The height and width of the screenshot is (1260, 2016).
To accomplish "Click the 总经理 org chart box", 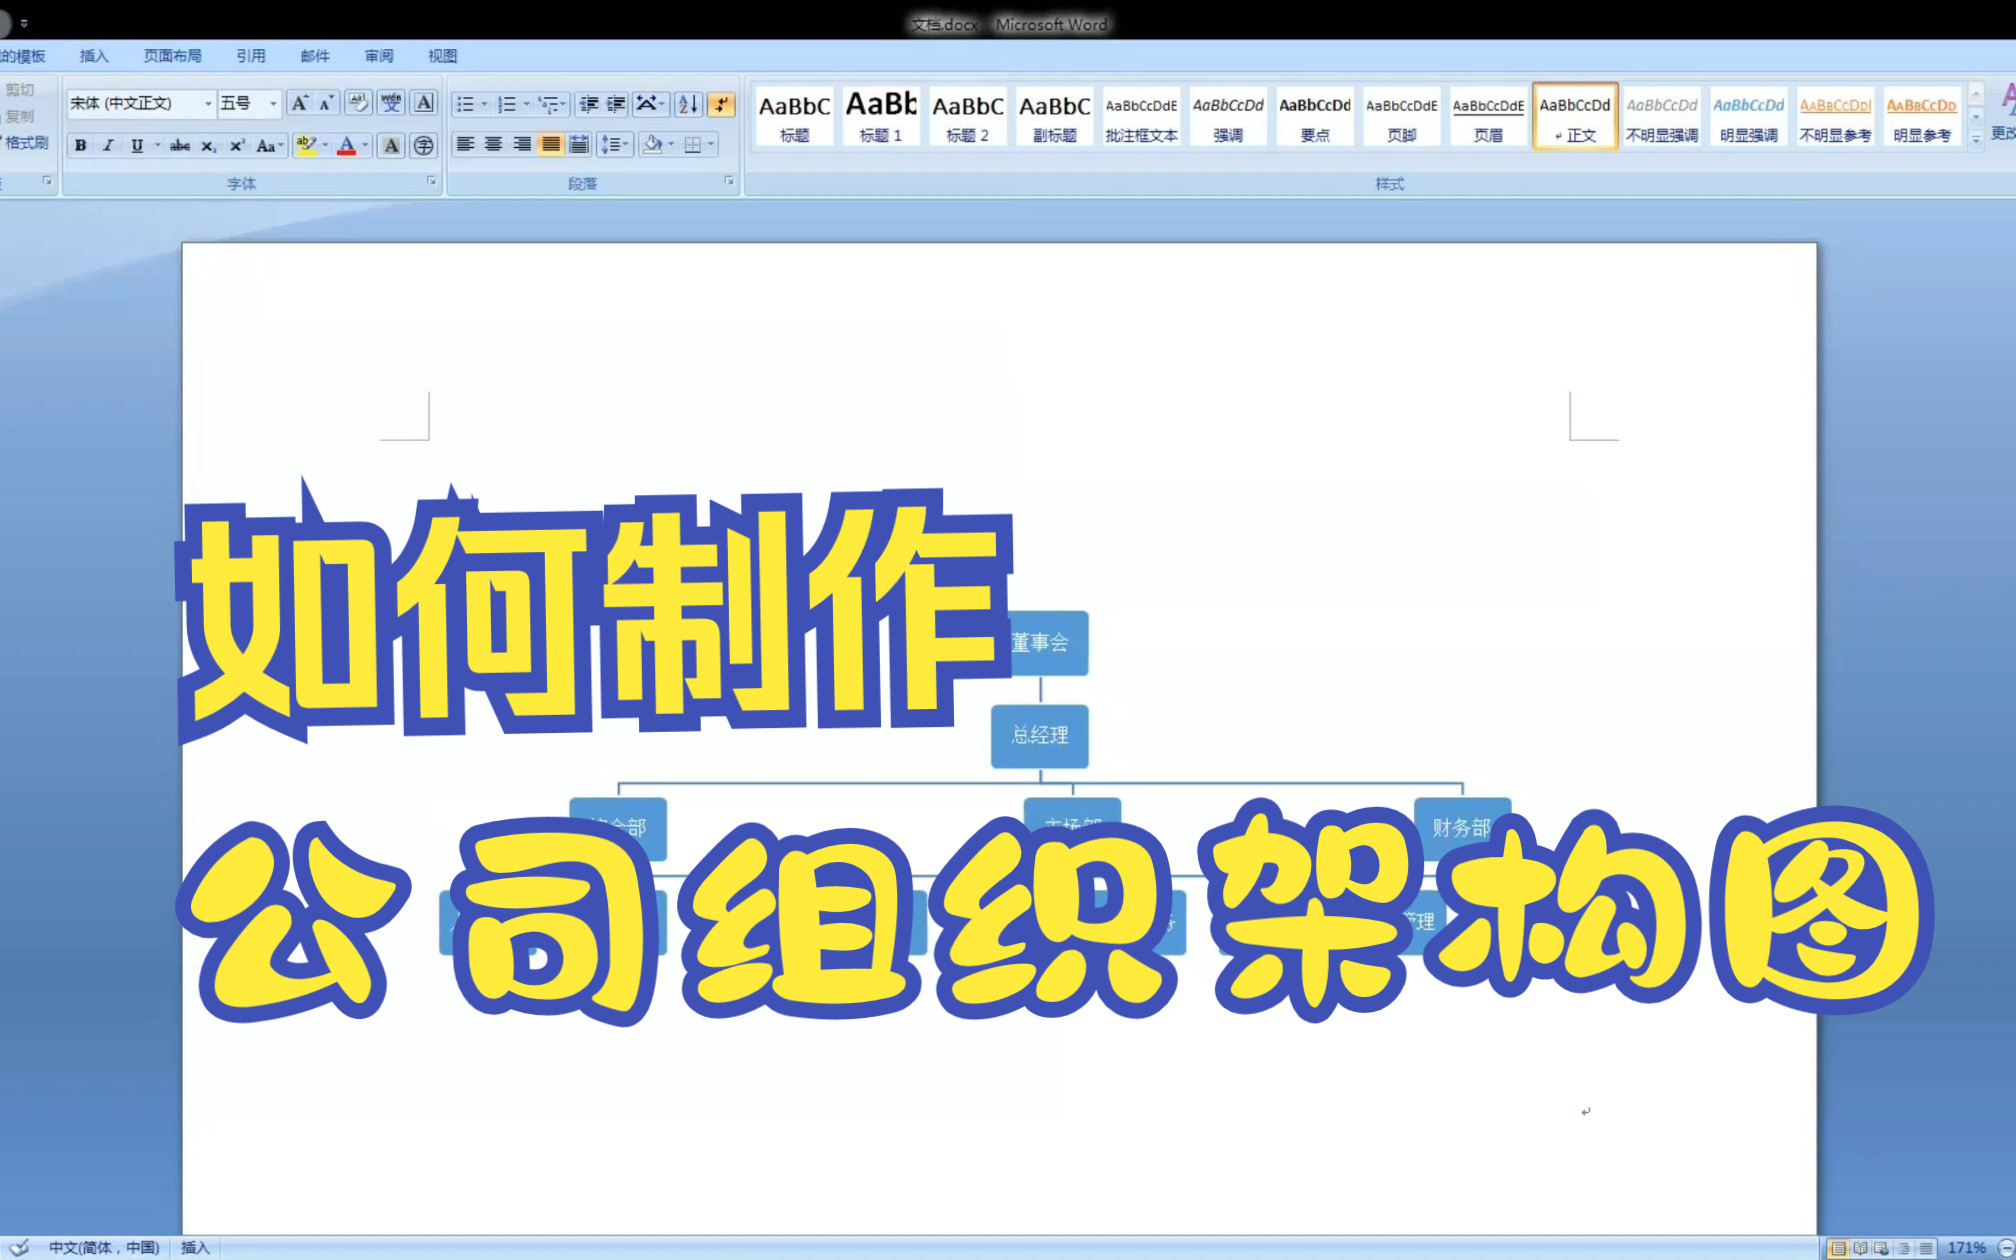I will coord(1039,733).
